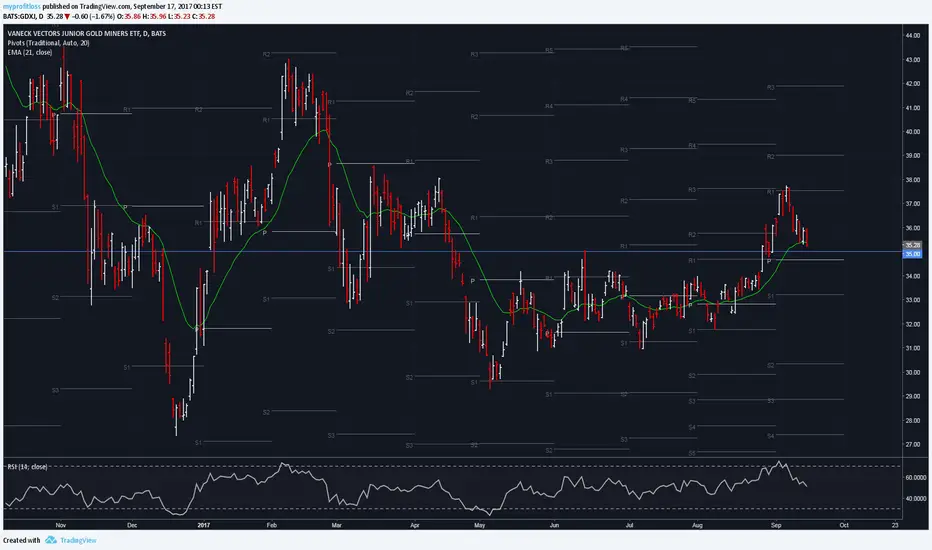Click the 27.00 price axis label
The image size is (932, 550).
point(912,444)
